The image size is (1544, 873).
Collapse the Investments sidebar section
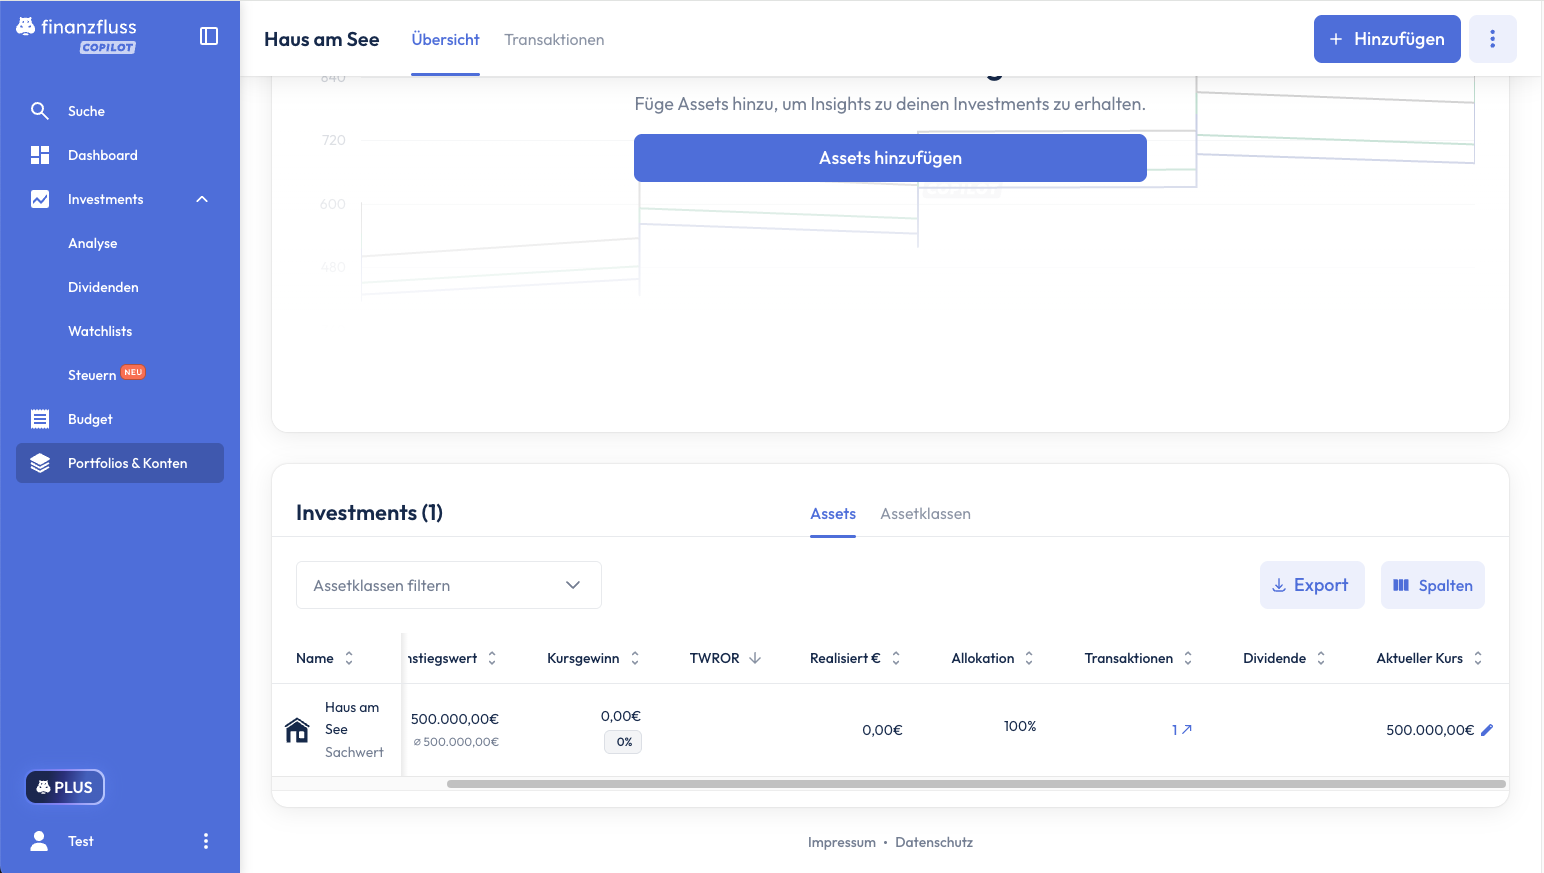point(202,199)
